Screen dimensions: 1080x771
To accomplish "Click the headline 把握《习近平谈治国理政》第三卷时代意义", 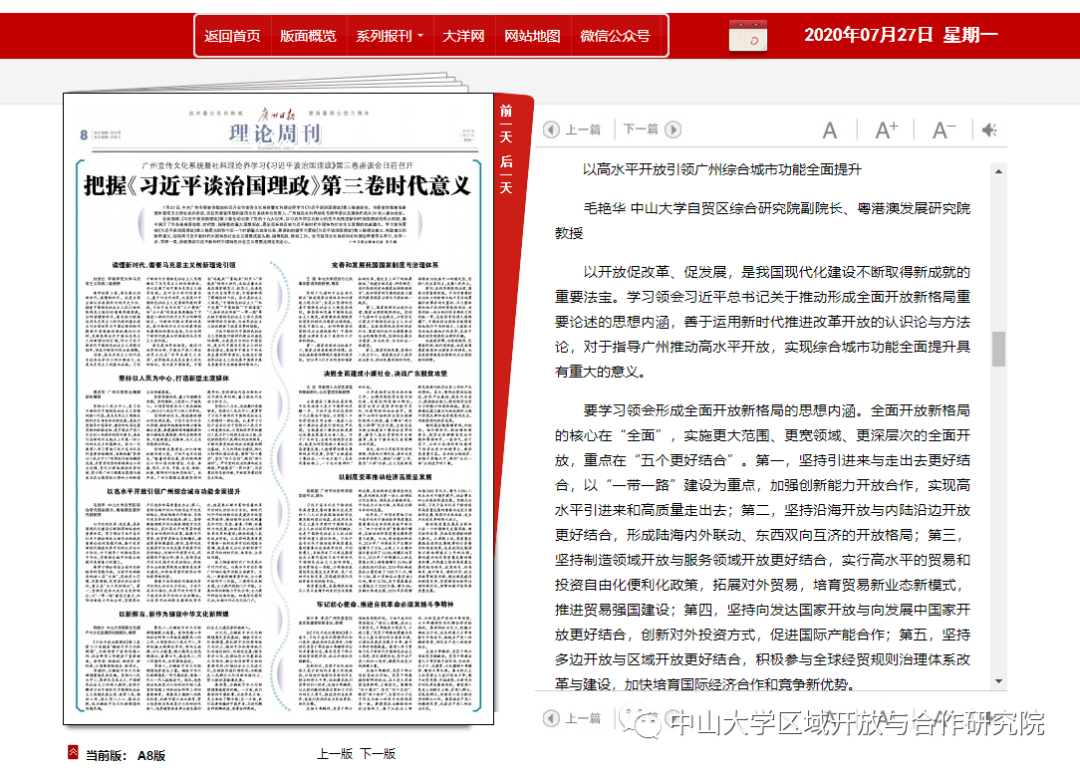I will click(x=277, y=185).
